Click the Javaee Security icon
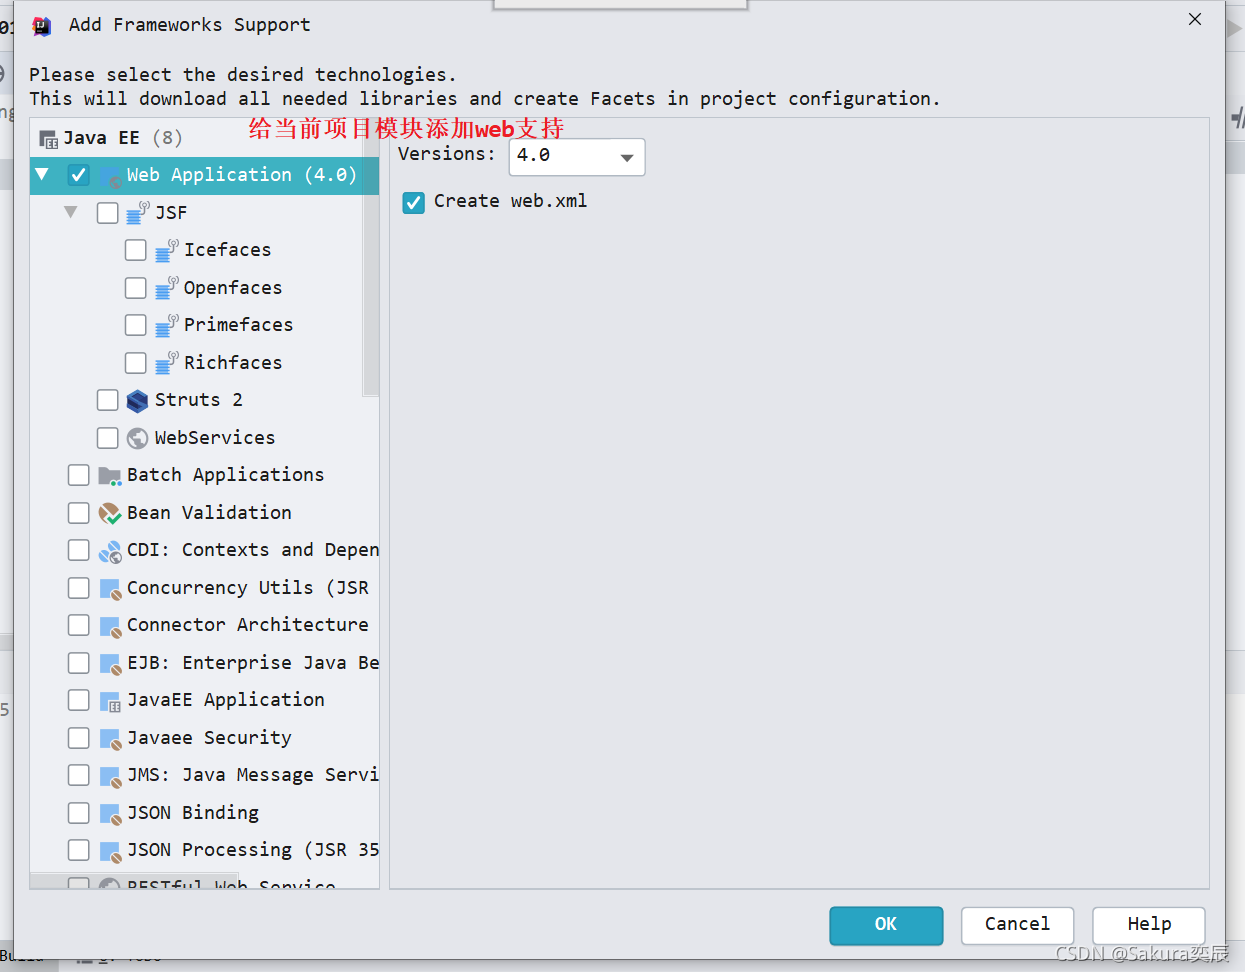Screen dimensions: 1245x972 110,738
